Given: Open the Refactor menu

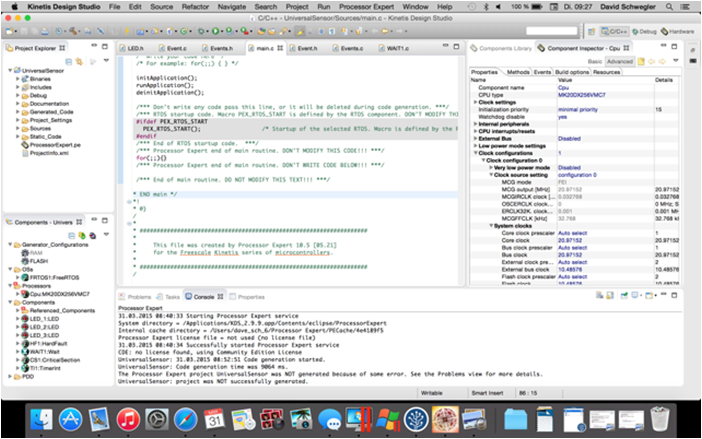Looking at the screenshot, I should pos(195,7).
